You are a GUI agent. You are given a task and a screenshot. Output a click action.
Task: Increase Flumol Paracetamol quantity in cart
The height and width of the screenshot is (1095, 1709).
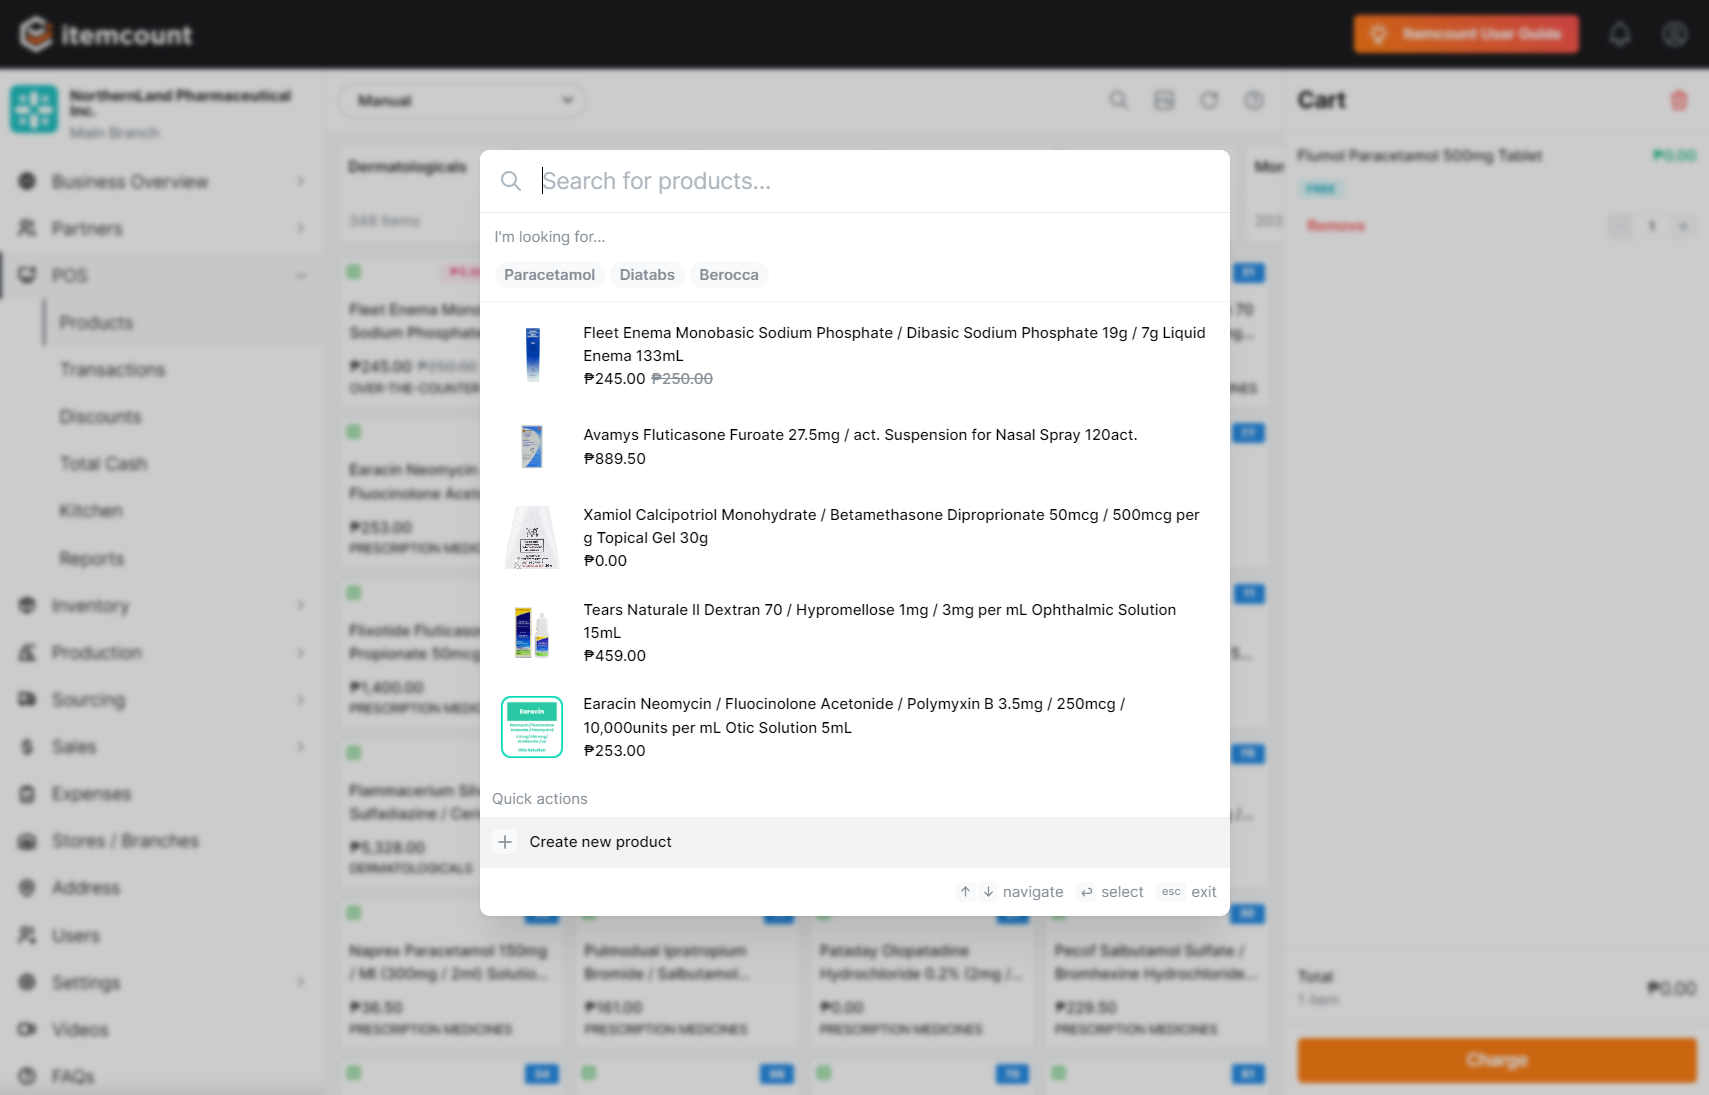click(x=1684, y=227)
